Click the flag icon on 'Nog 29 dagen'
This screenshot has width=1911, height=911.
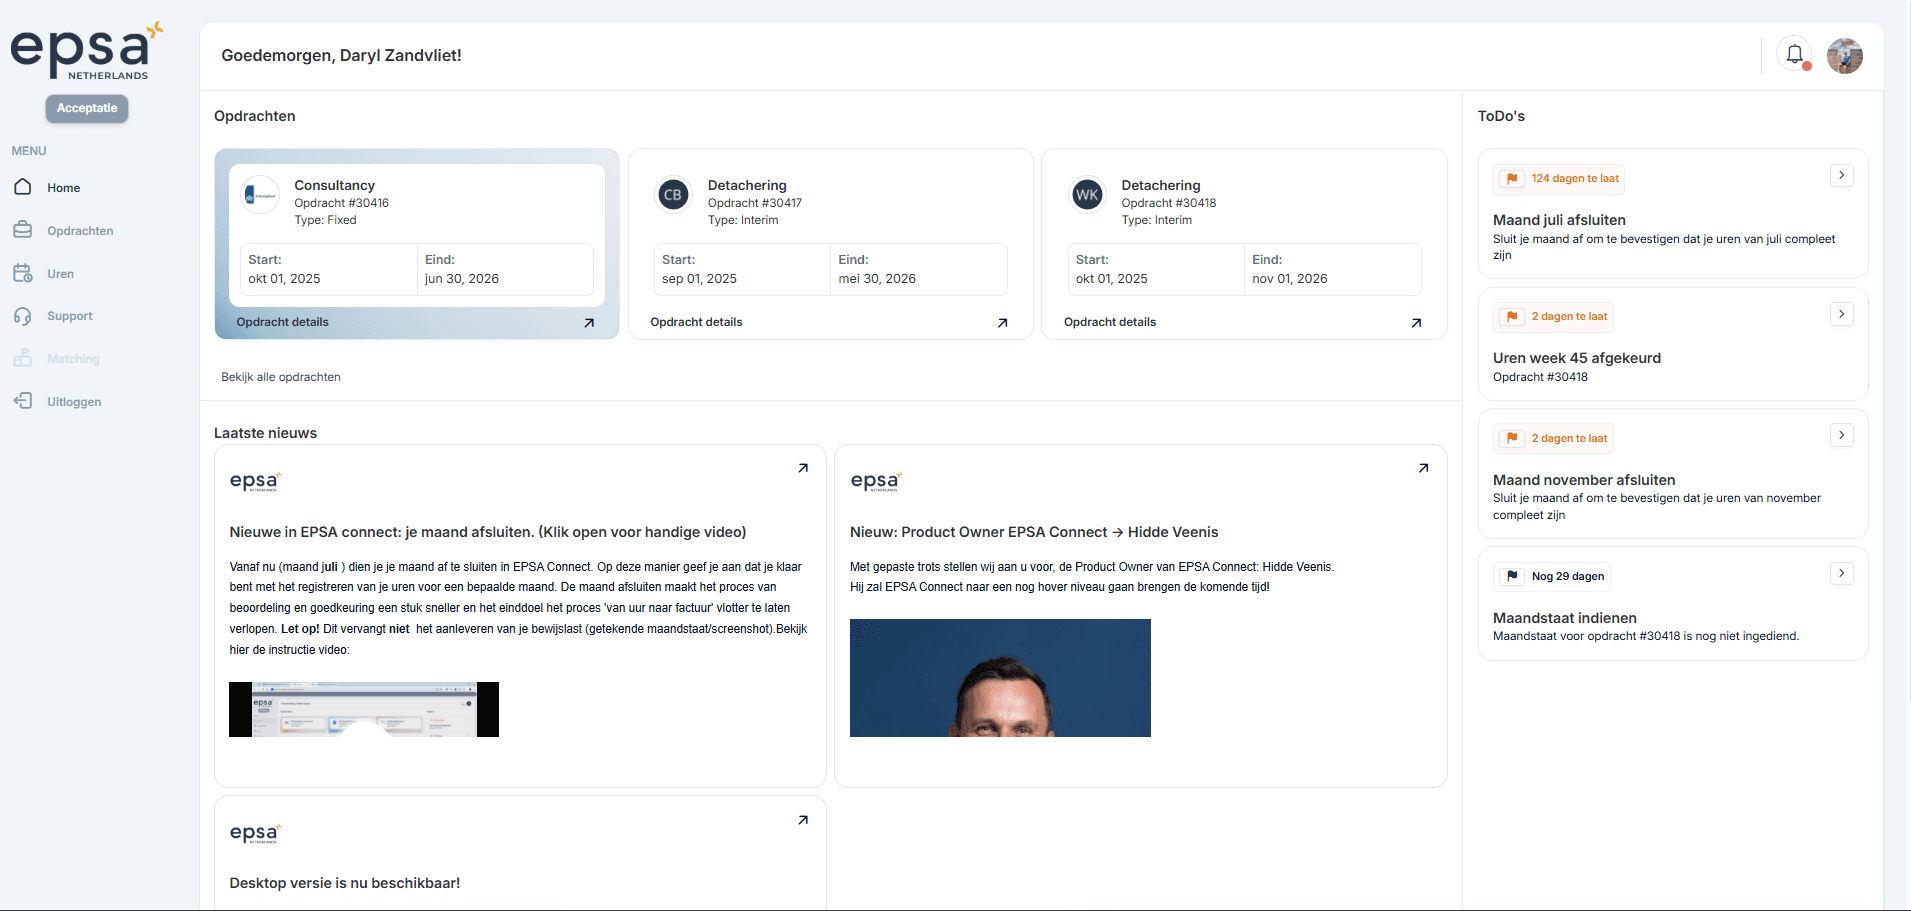click(x=1512, y=576)
